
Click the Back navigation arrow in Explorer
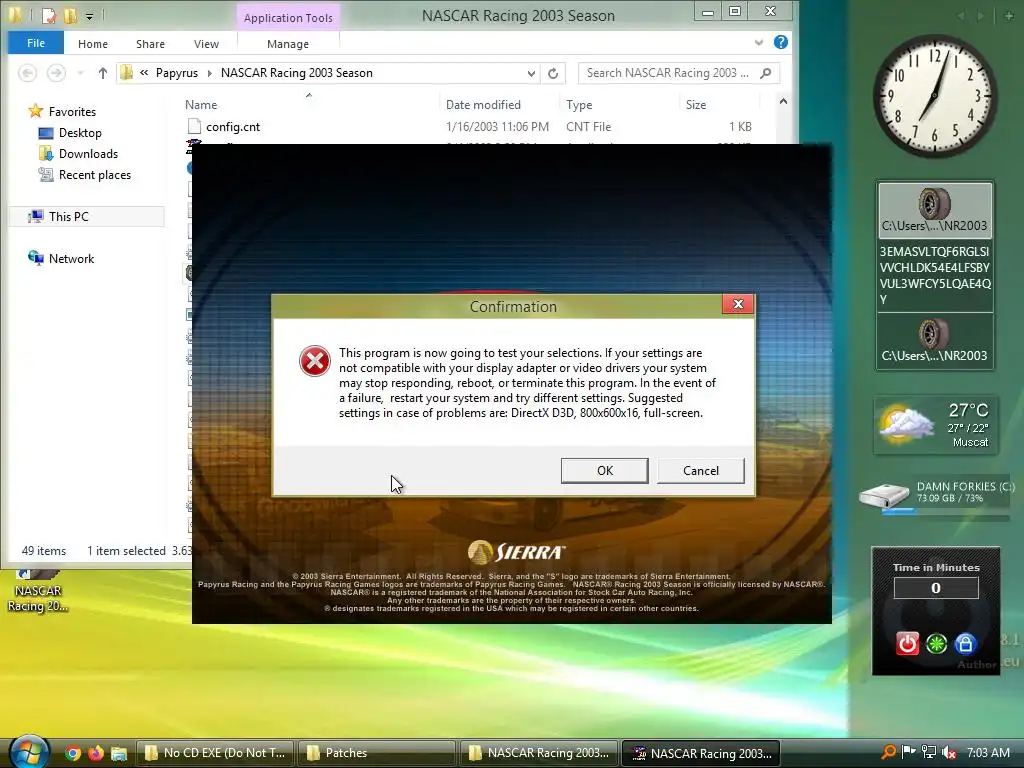[27, 72]
